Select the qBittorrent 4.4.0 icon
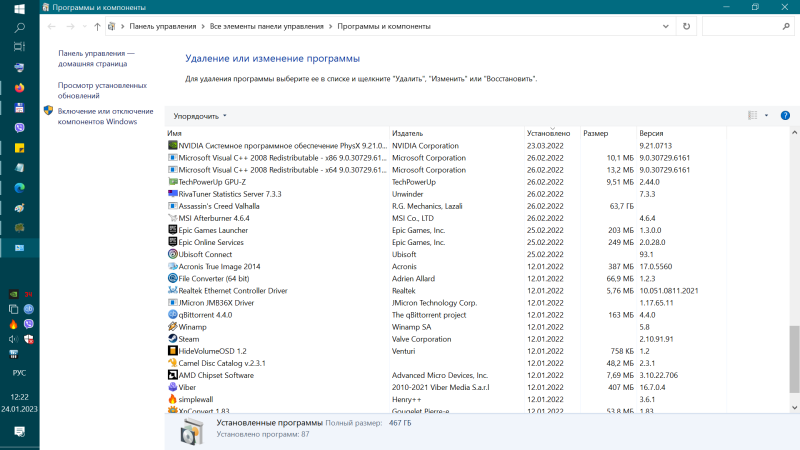 172,315
